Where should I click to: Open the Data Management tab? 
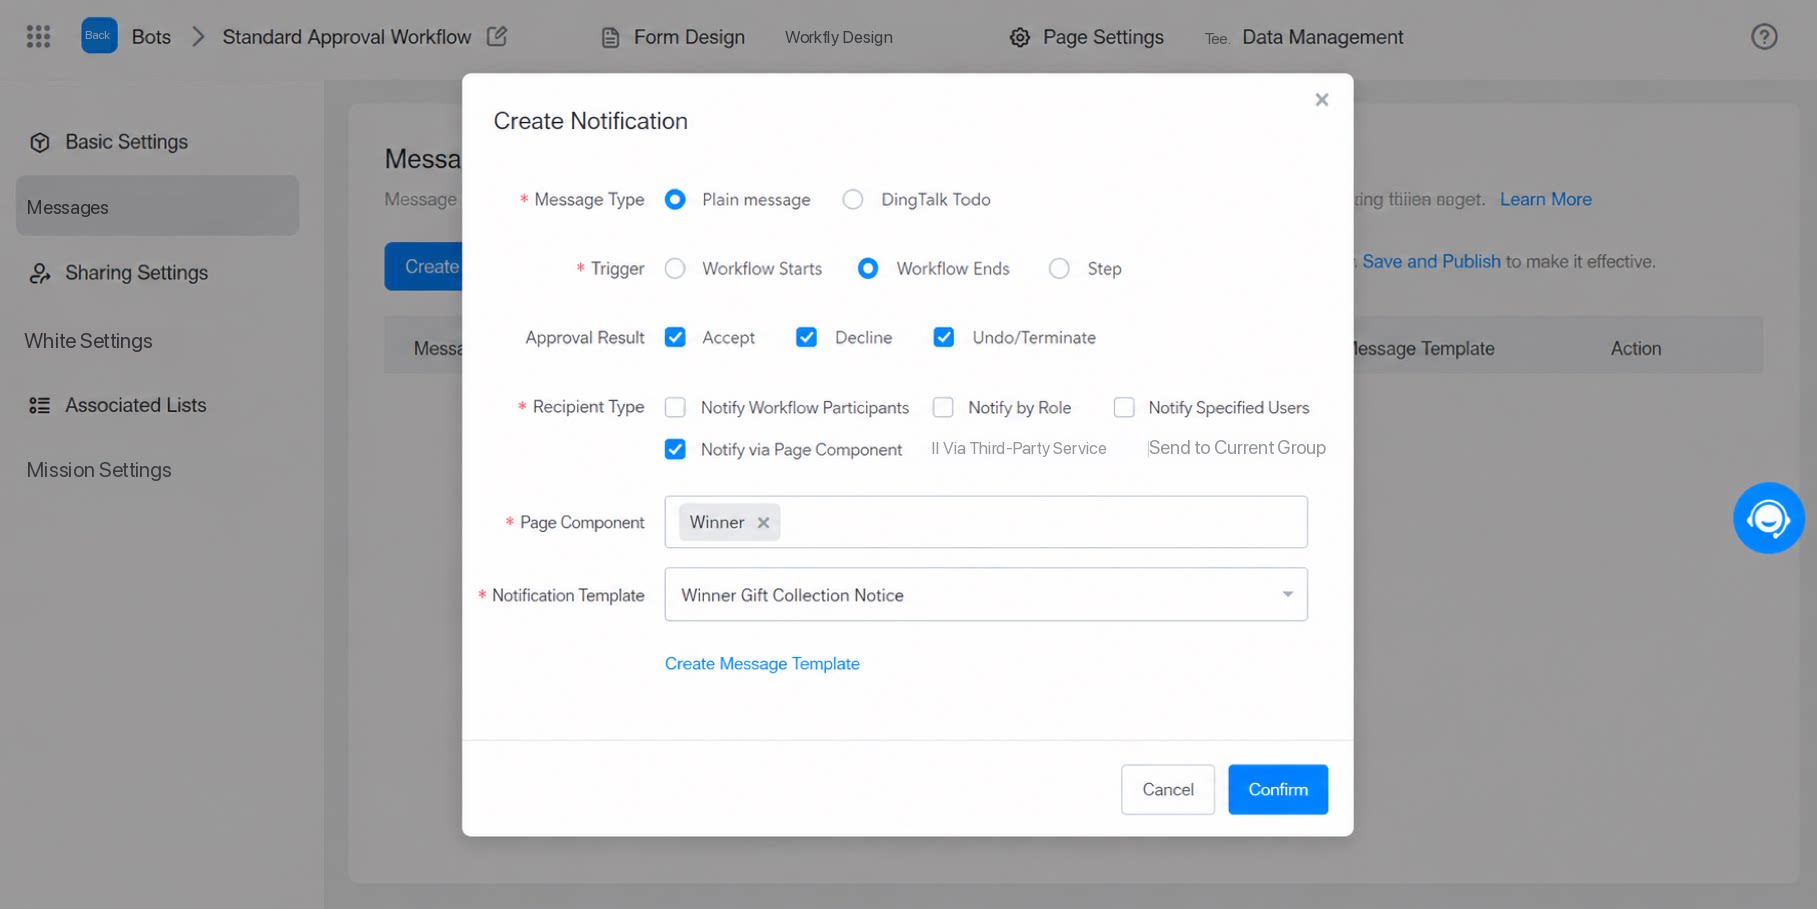tap(1322, 37)
